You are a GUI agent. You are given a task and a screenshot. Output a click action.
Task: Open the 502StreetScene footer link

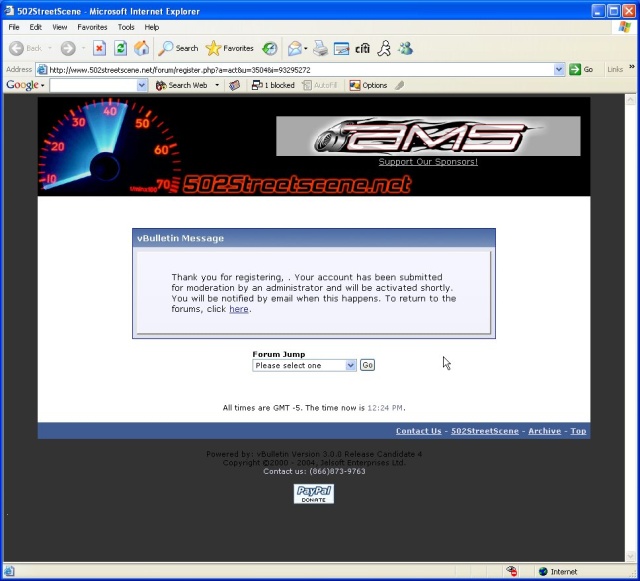pos(484,431)
